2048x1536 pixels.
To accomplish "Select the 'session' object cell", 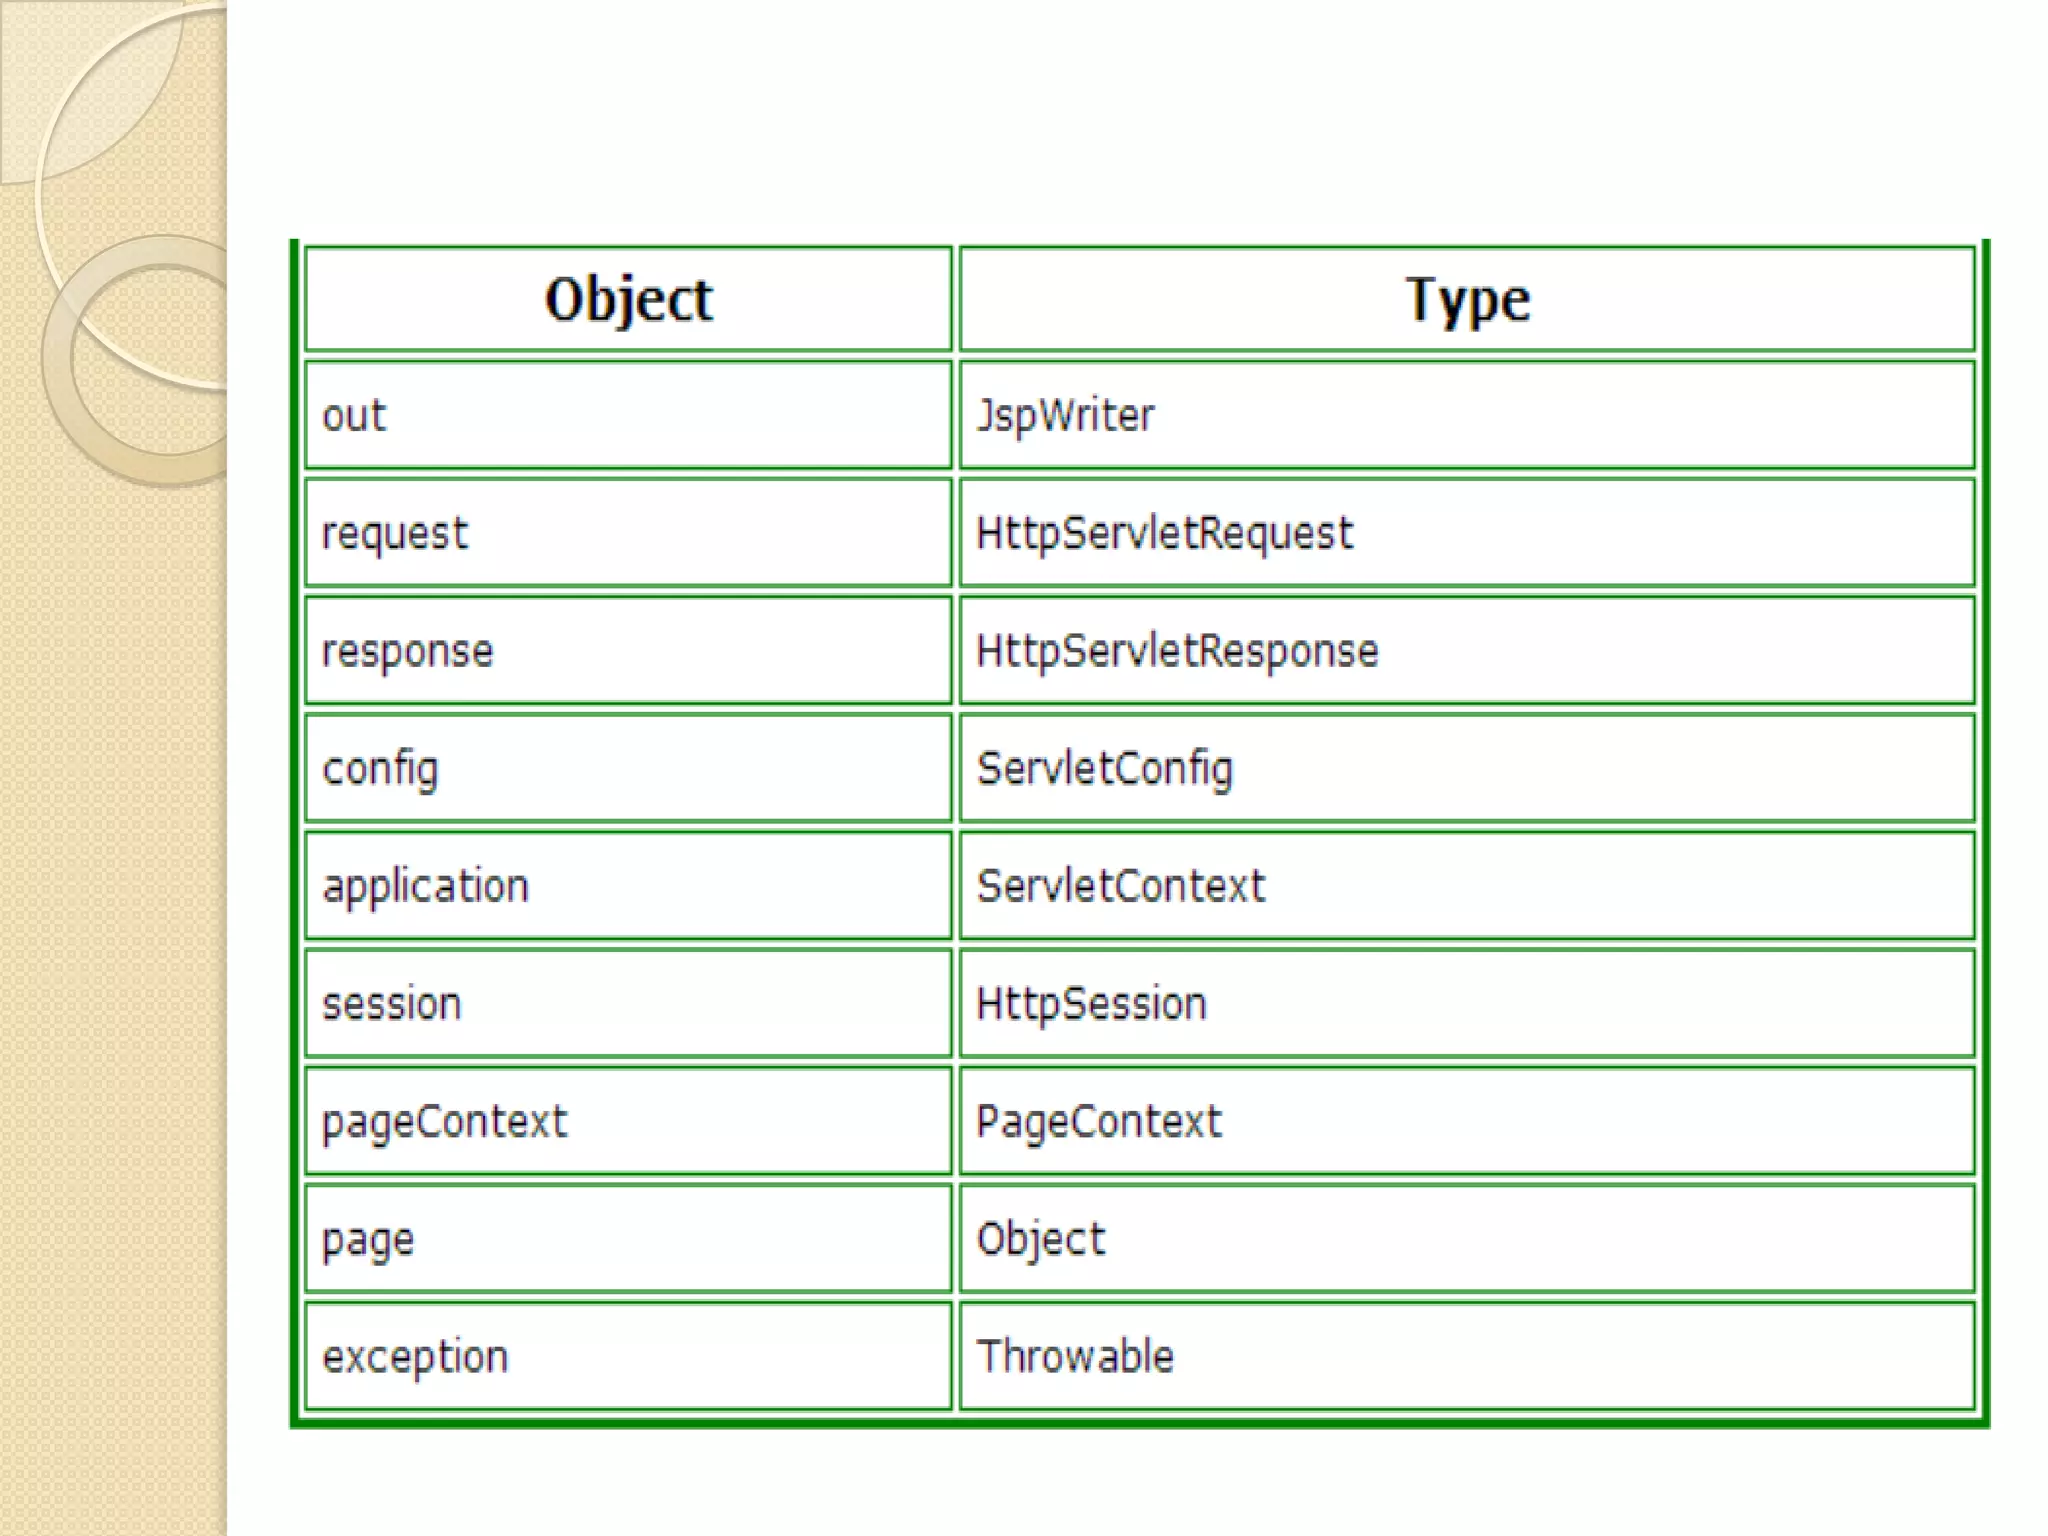I will pos(391,1004).
